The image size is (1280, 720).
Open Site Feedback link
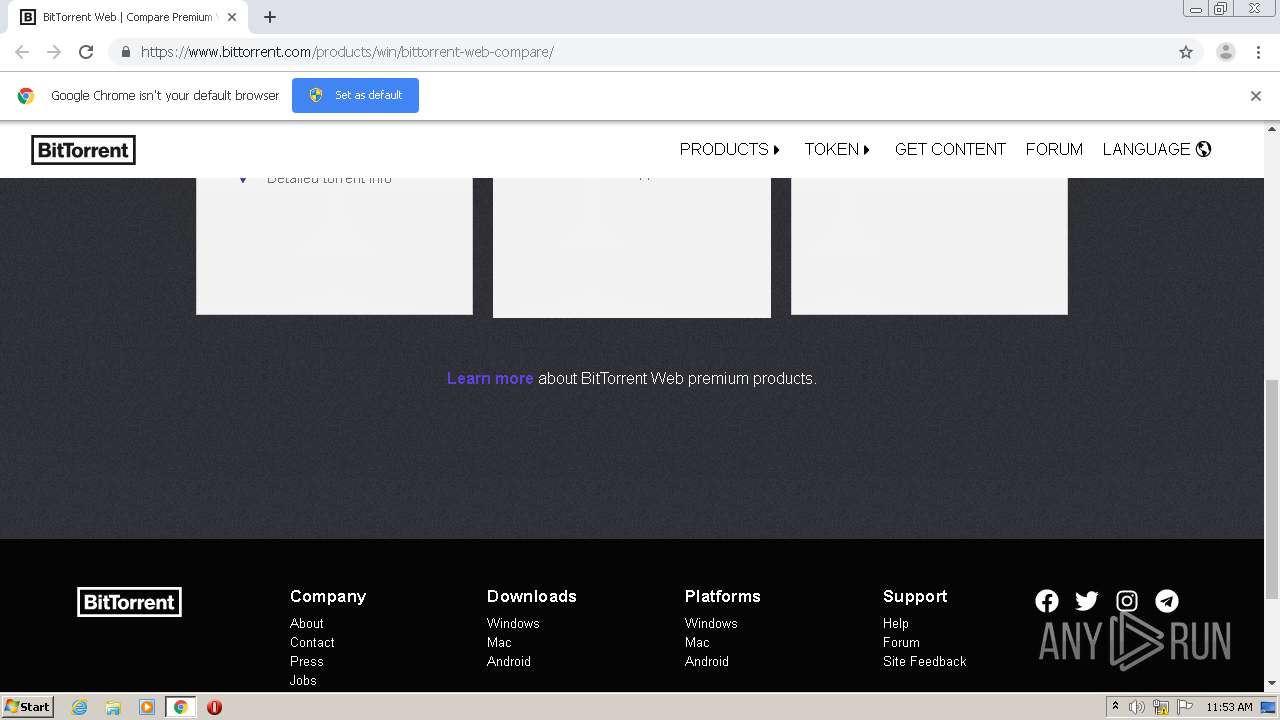pyautogui.click(x=925, y=661)
